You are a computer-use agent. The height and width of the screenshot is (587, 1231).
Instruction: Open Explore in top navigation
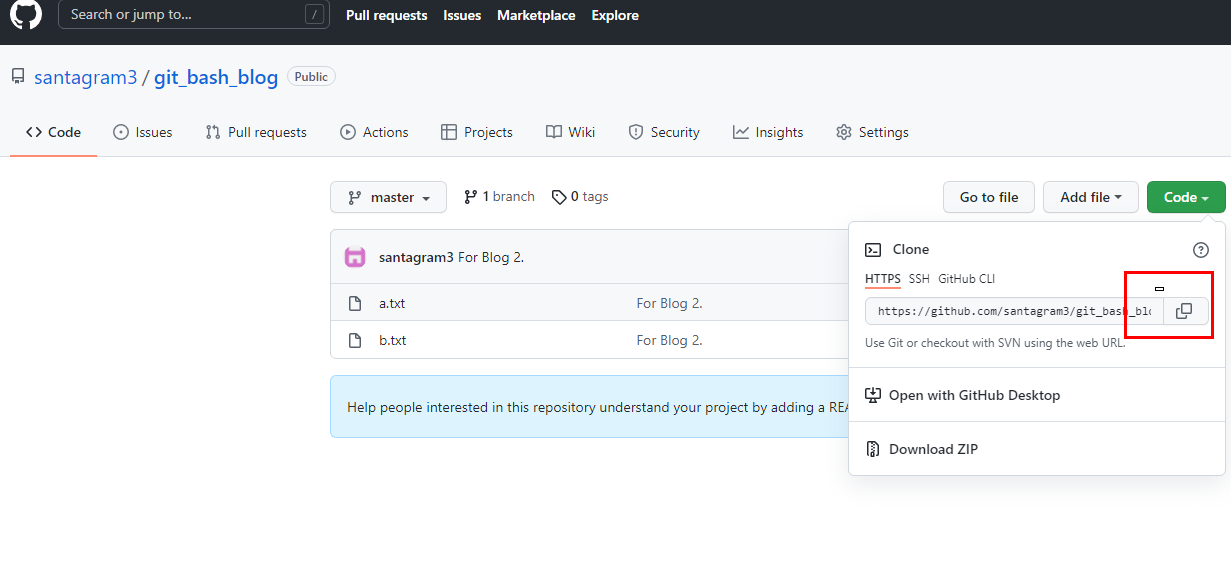click(x=615, y=15)
